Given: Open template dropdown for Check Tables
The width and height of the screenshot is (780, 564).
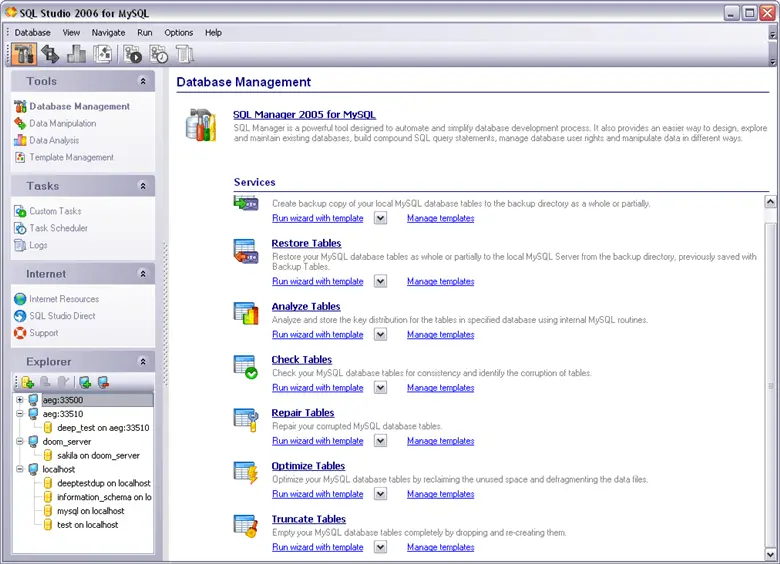Looking at the screenshot, I should coord(381,388).
